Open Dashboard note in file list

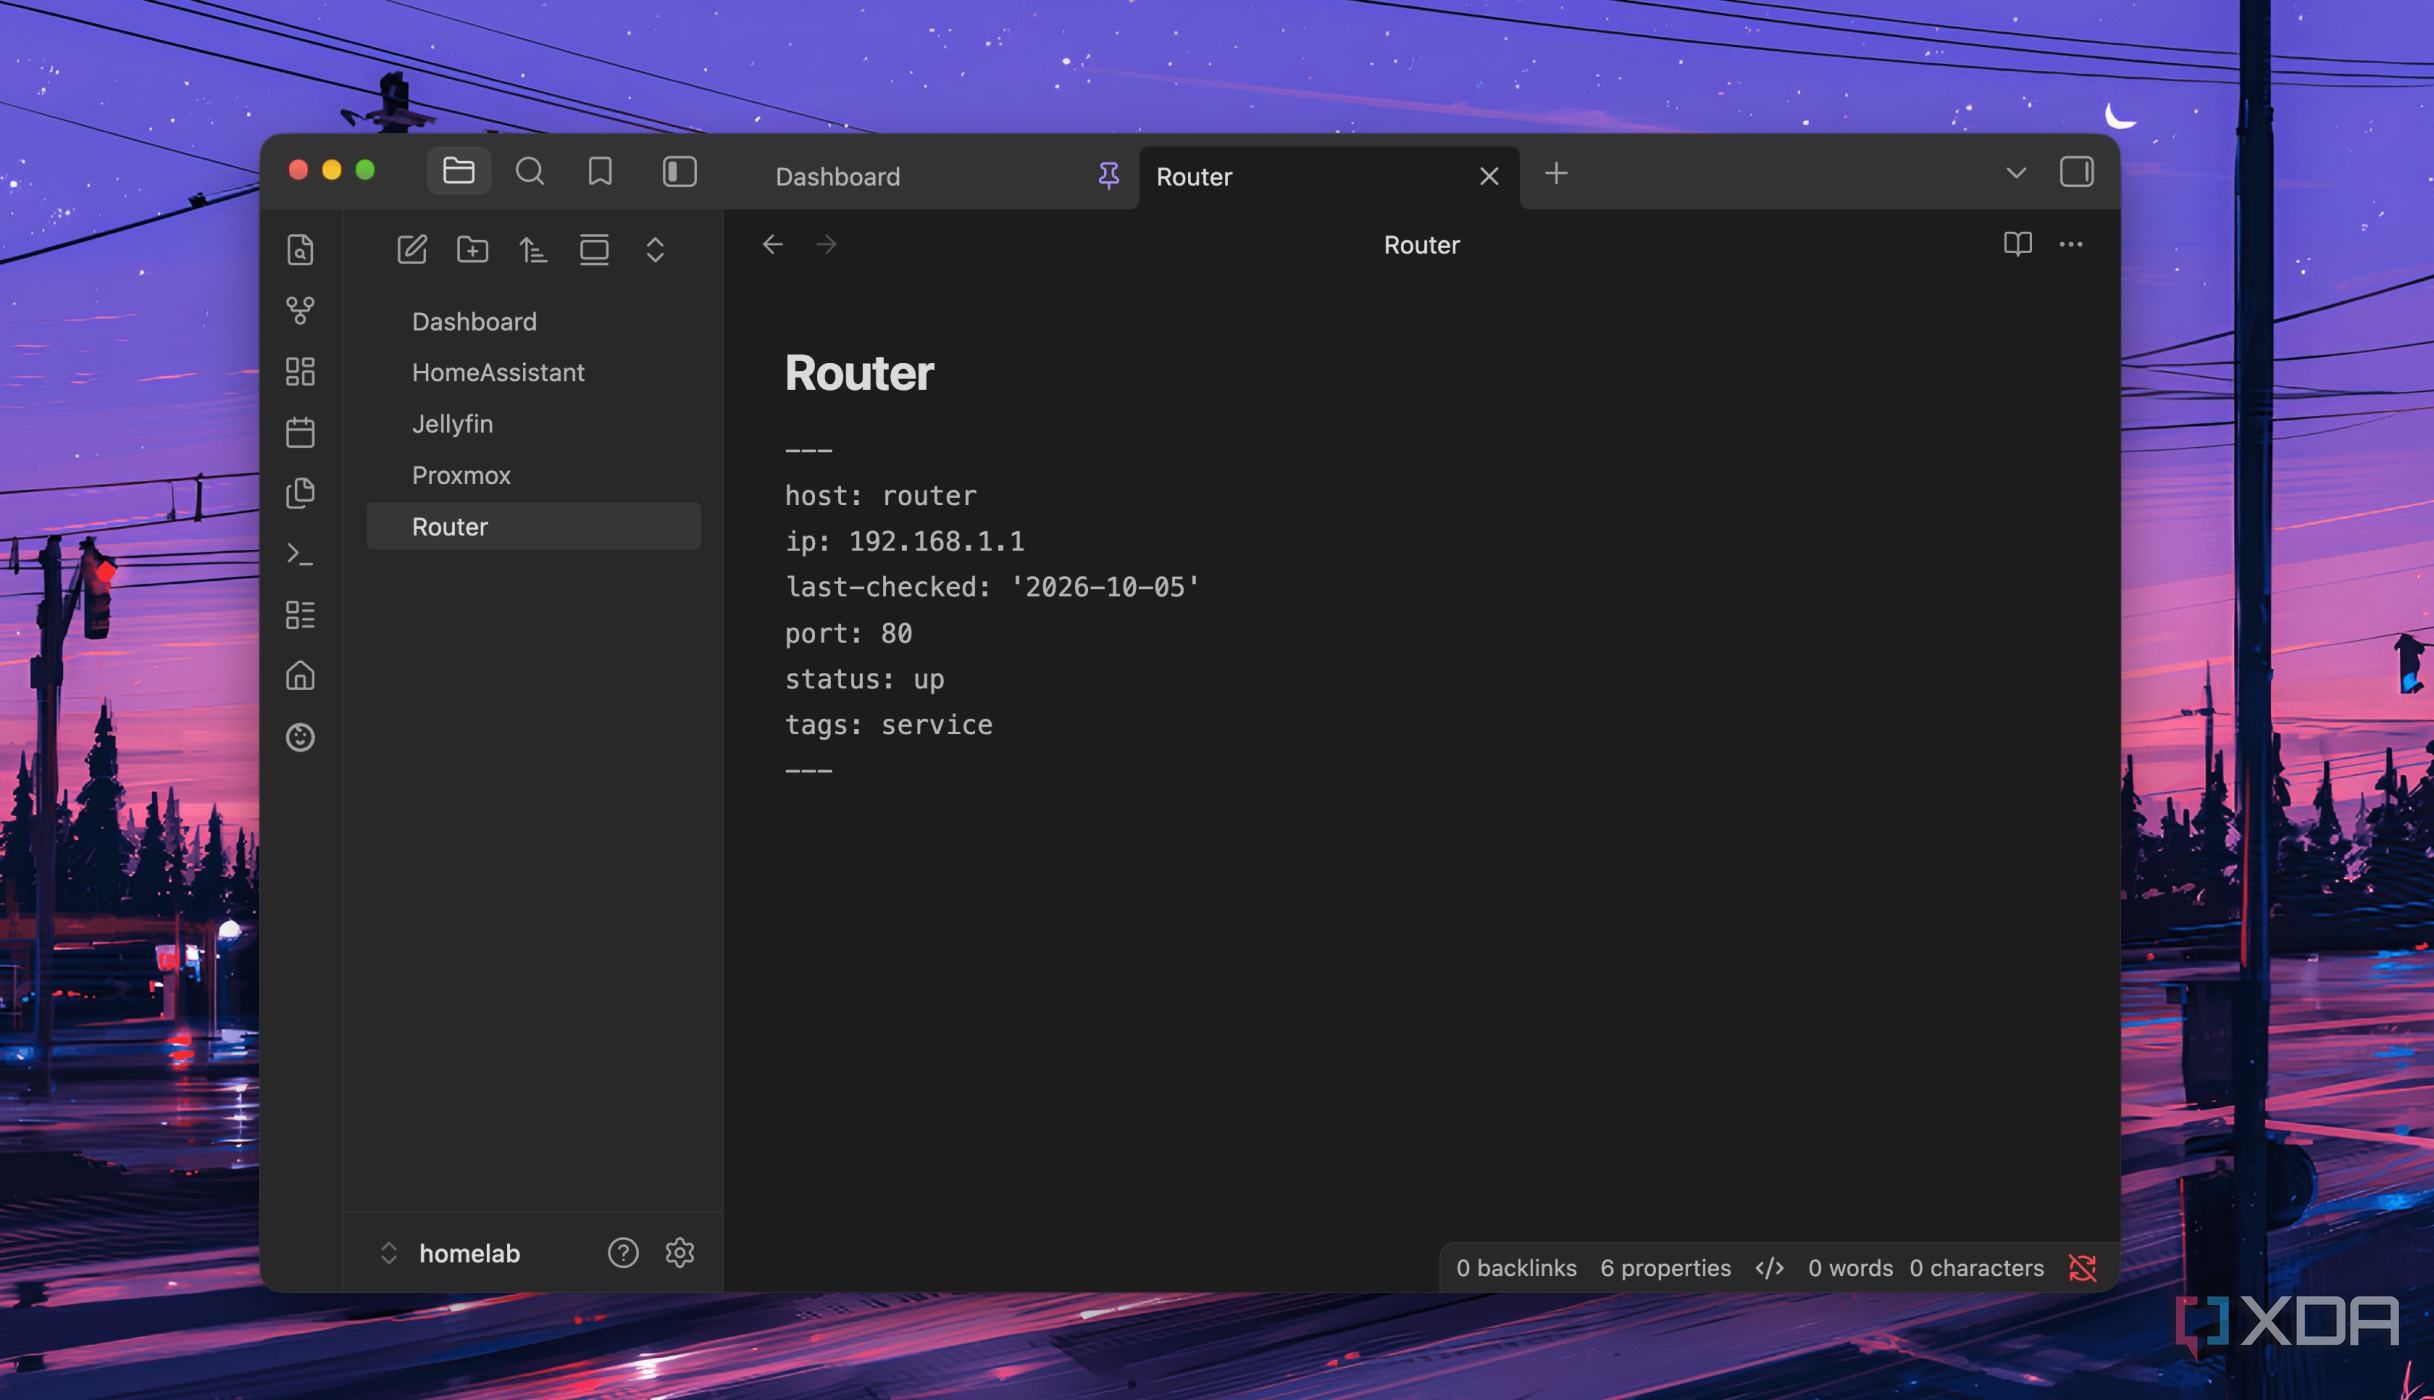(x=533, y=321)
